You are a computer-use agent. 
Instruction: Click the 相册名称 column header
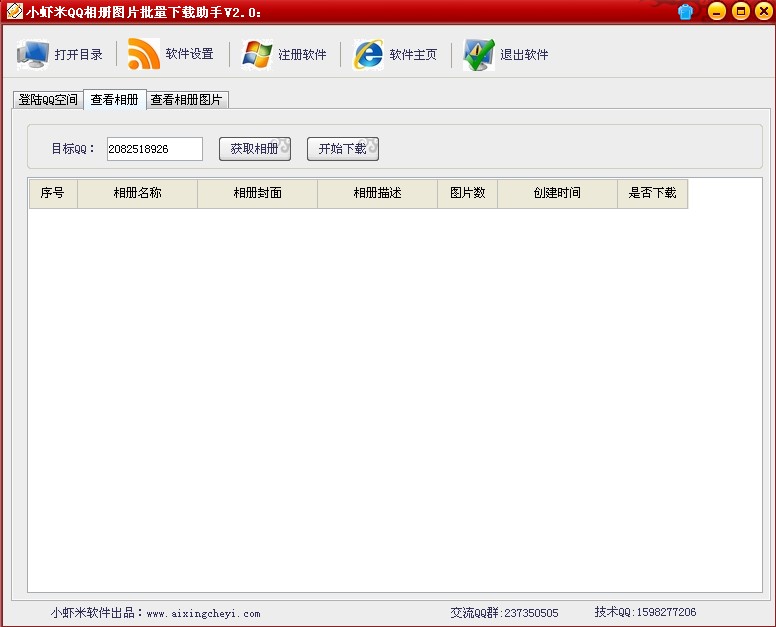(138, 193)
